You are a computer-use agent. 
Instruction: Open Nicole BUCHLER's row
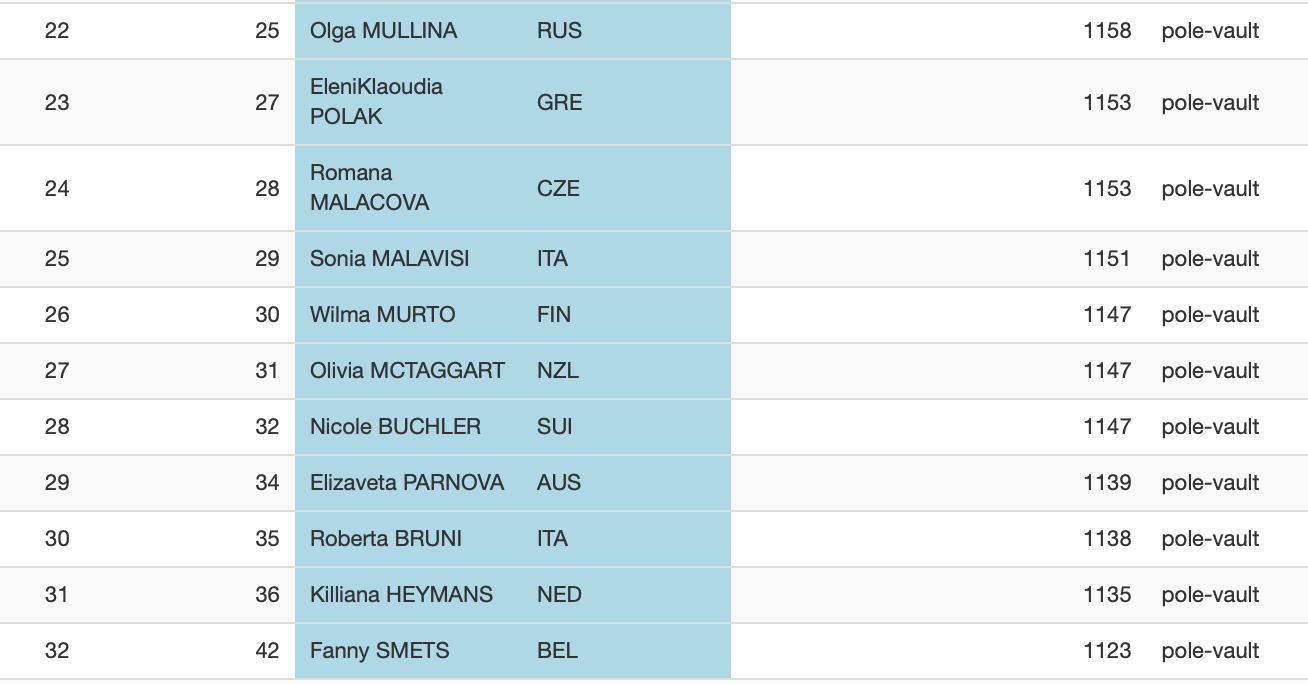click(395, 427)
